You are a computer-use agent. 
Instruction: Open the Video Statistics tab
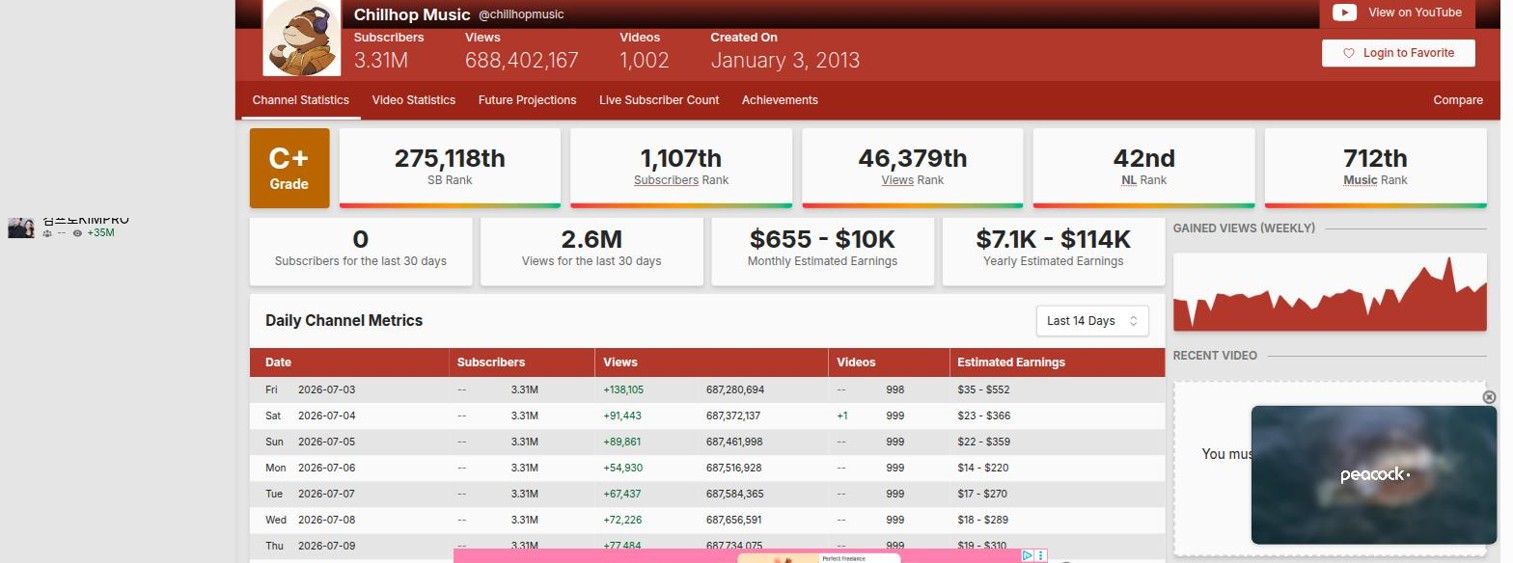413,100
